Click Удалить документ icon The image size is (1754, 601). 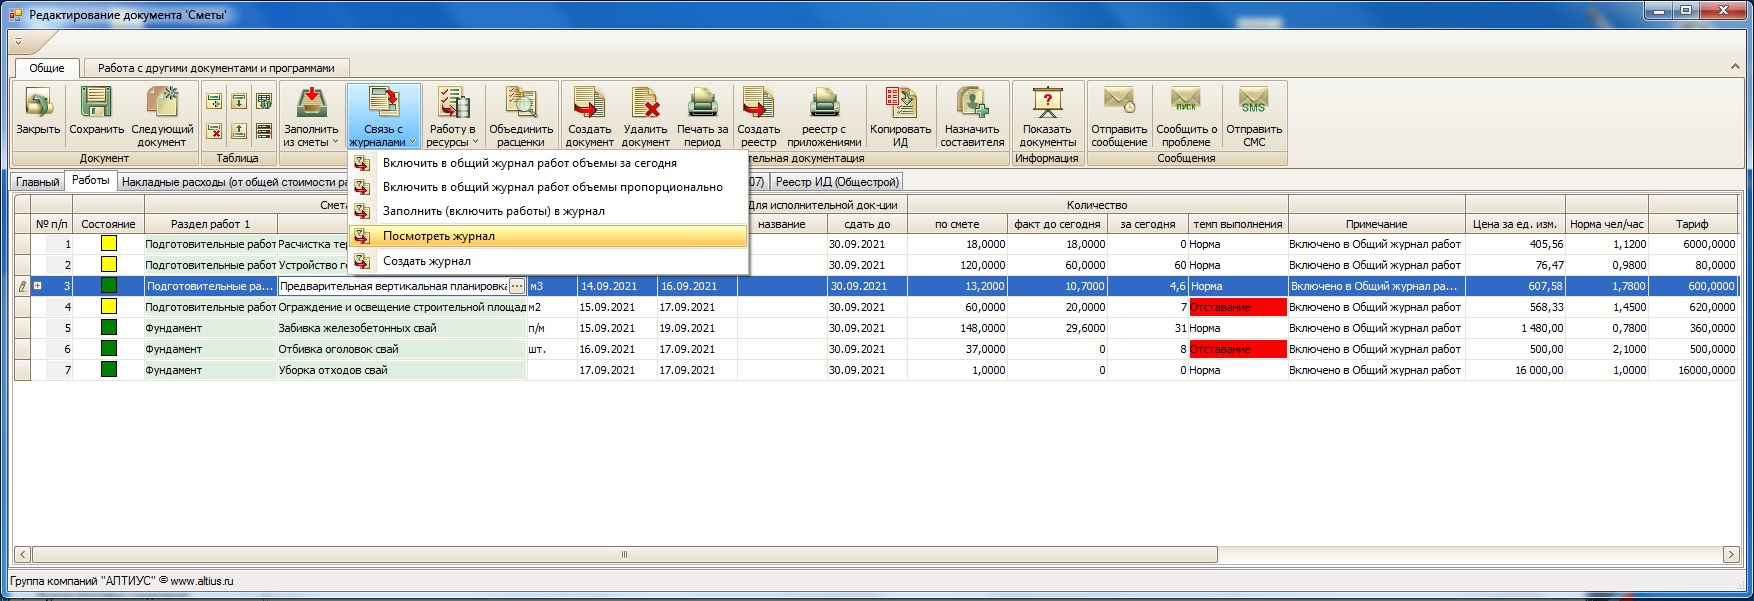point(645,104)
